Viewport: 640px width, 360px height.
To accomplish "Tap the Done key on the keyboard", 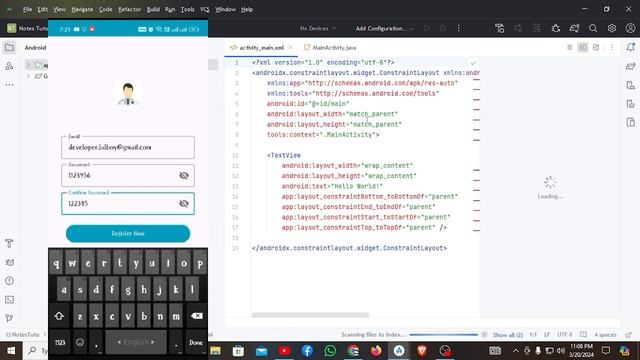I will coord(196,342).
